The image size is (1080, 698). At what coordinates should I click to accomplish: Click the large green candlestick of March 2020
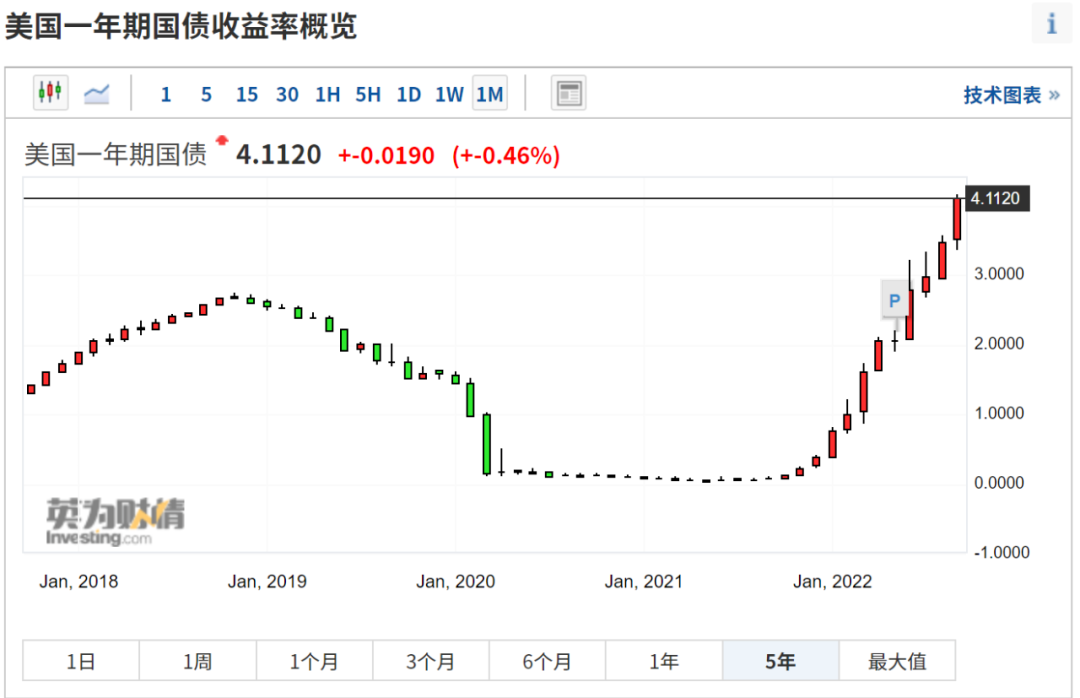click(487, 444)
